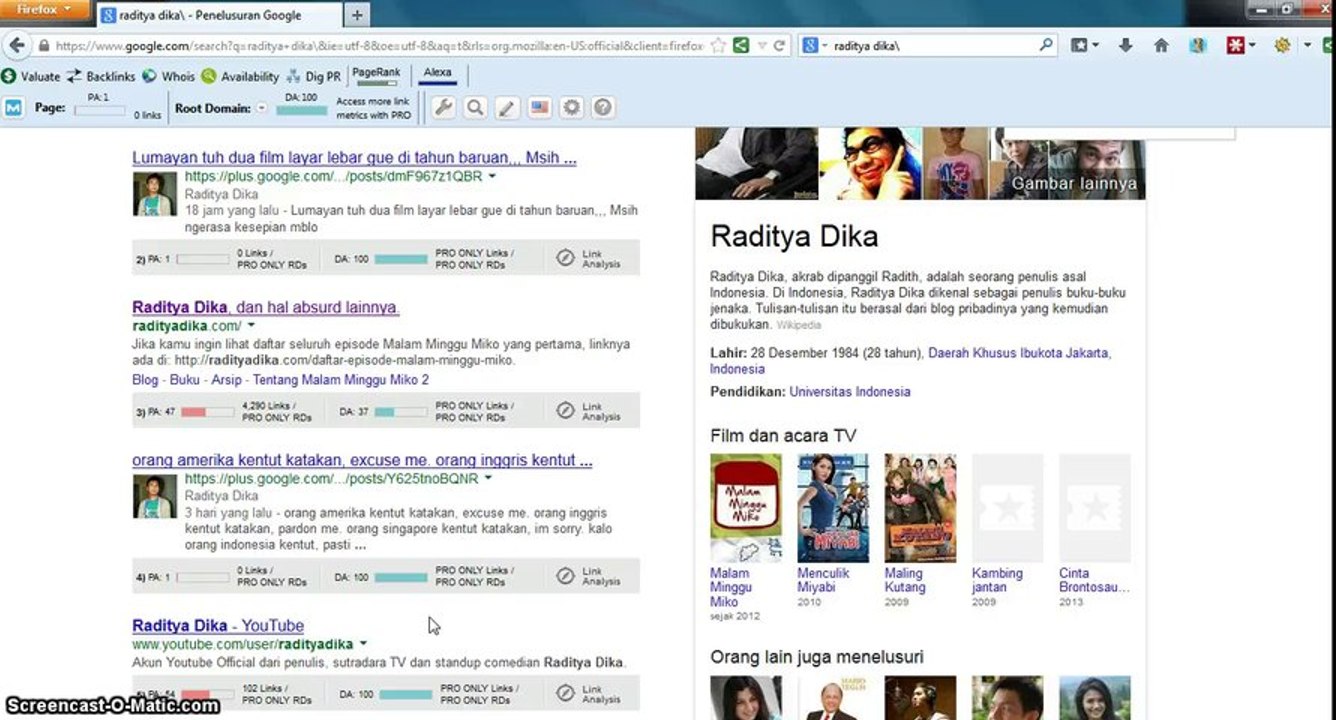Click the browser Back arrow button
The width and height of the screenshot is (1336, 720).
[x=16, y=46]
